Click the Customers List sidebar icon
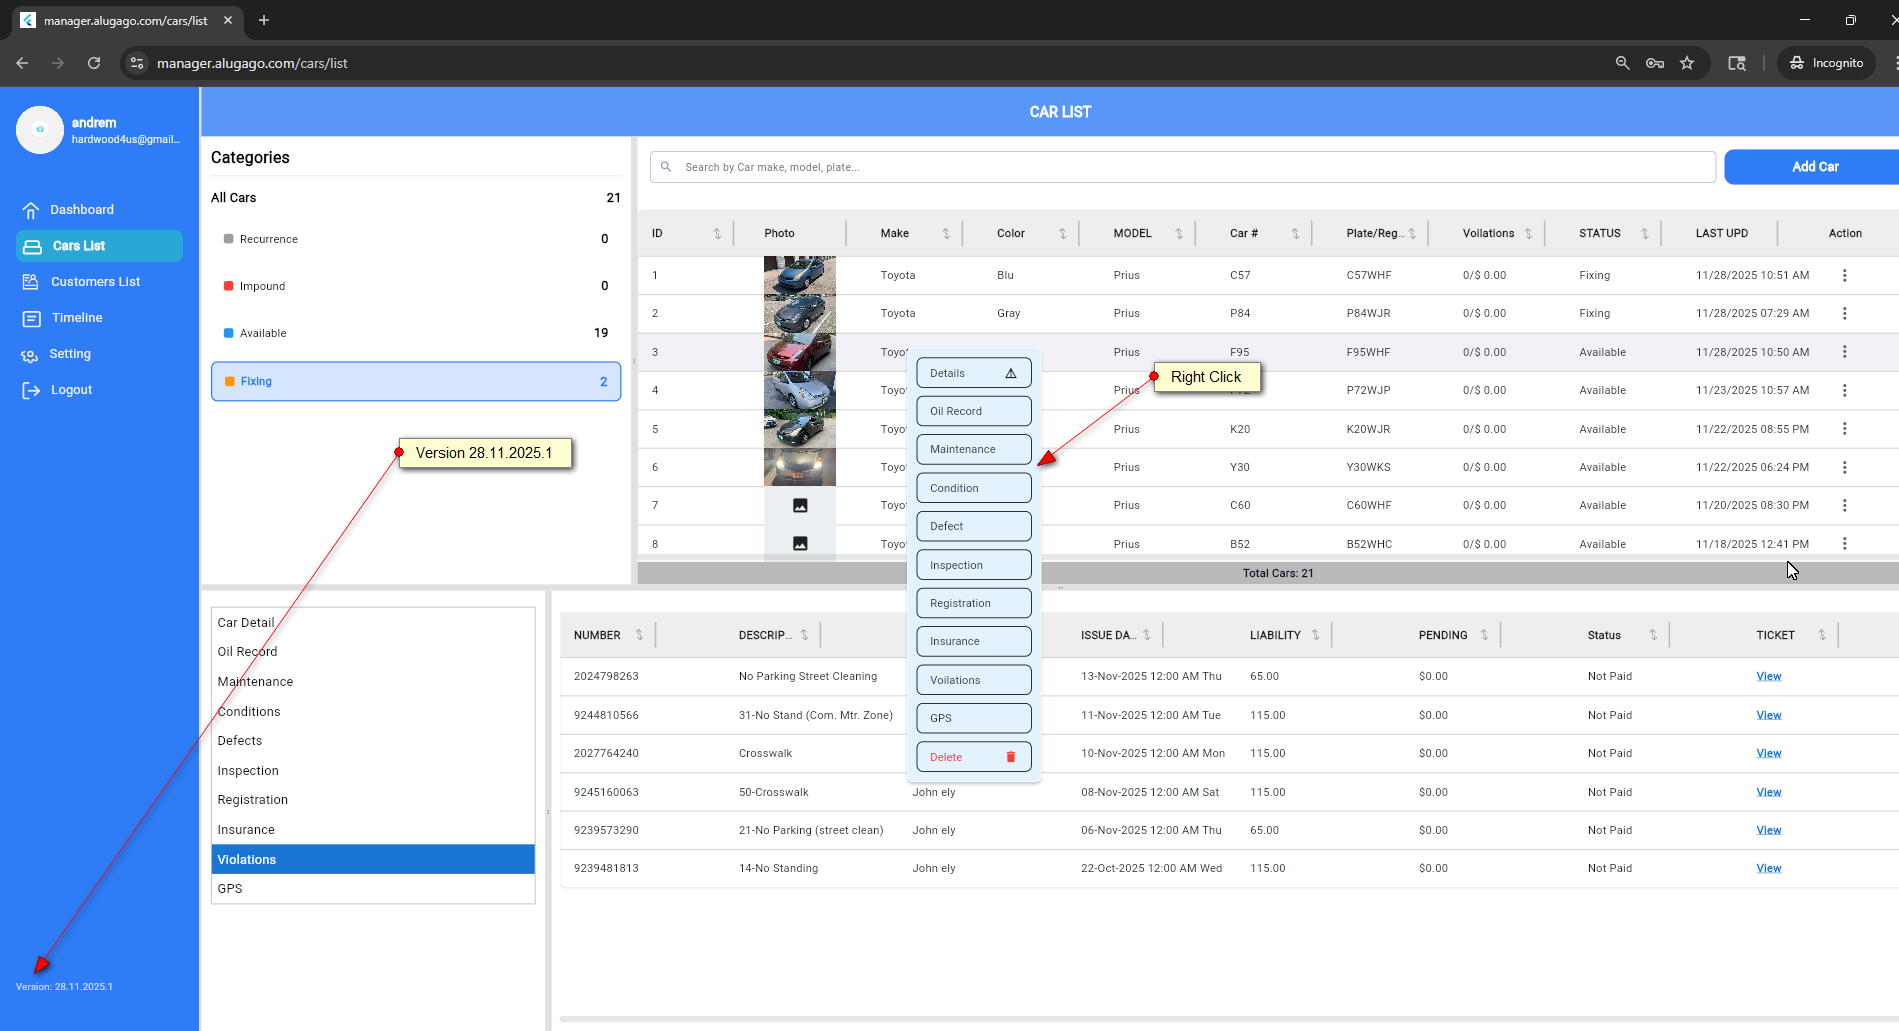The width and height of the screenshot is (1899, 1031). click(x=31, y=282)
